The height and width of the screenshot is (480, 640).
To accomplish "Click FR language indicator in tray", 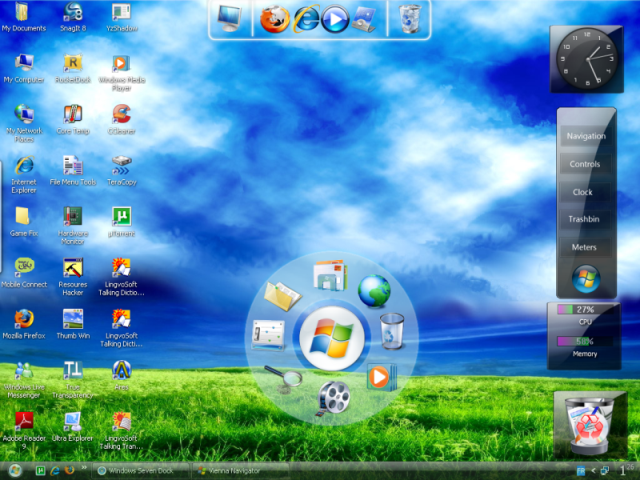I will [x=581, y=471].
